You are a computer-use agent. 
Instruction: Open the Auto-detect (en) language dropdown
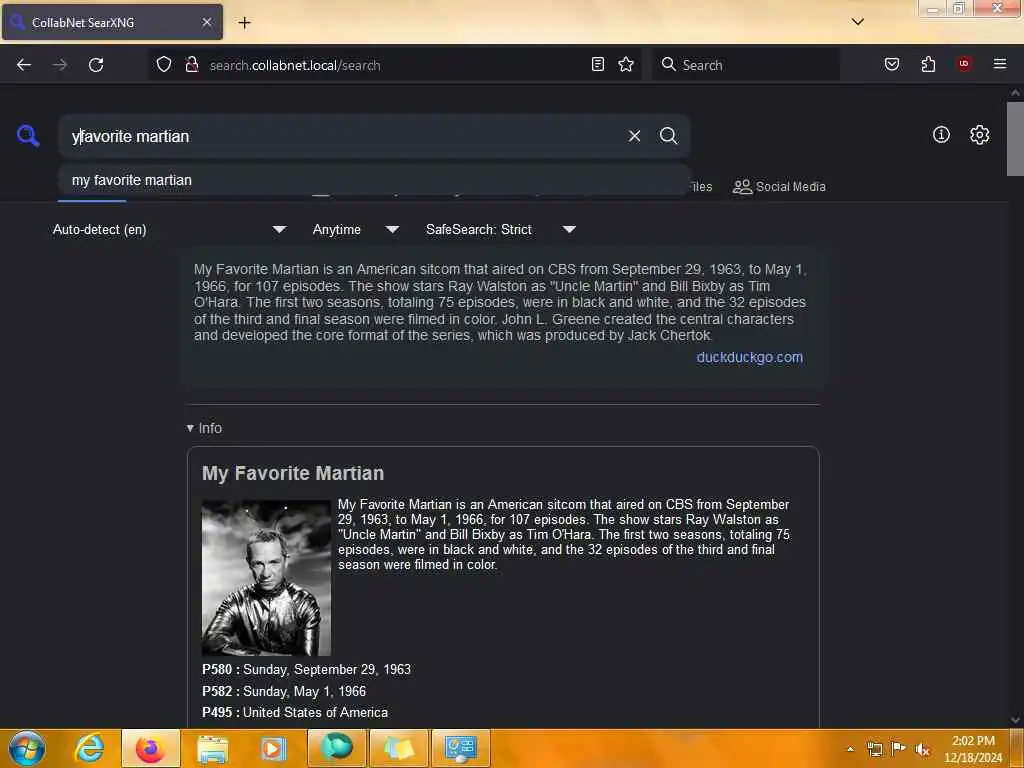tap(169, 229)
